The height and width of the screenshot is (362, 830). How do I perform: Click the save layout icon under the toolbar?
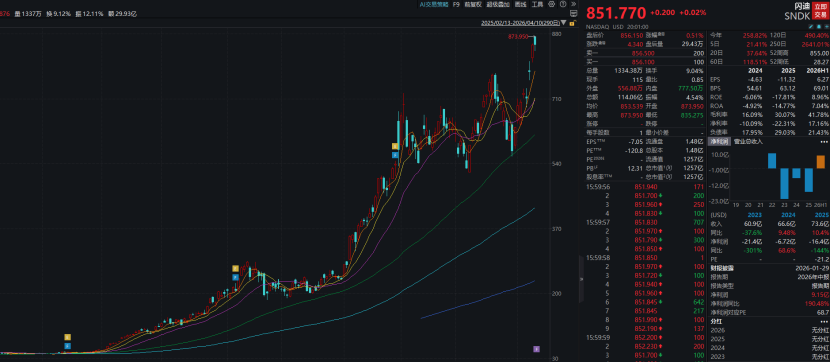click(573, 13)
